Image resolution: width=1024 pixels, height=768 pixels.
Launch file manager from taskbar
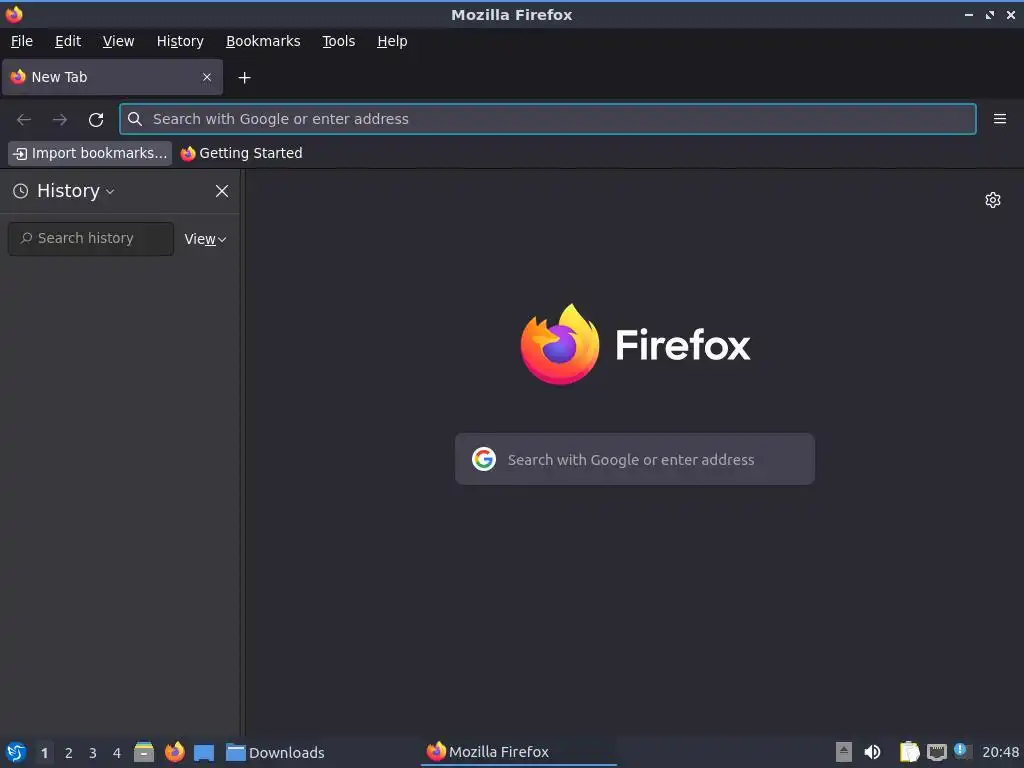pyautogui.click(x=144, y=752)
